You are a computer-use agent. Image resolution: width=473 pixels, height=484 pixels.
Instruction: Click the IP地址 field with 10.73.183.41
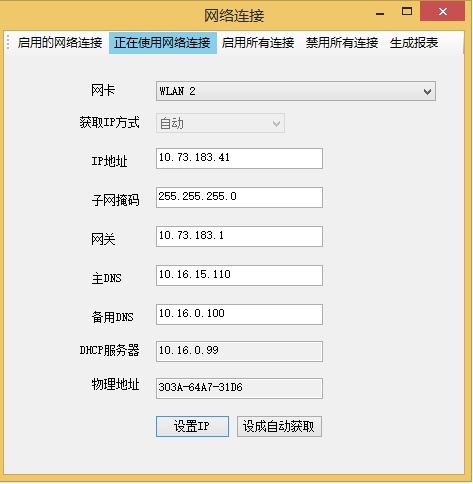pos(239,159)
